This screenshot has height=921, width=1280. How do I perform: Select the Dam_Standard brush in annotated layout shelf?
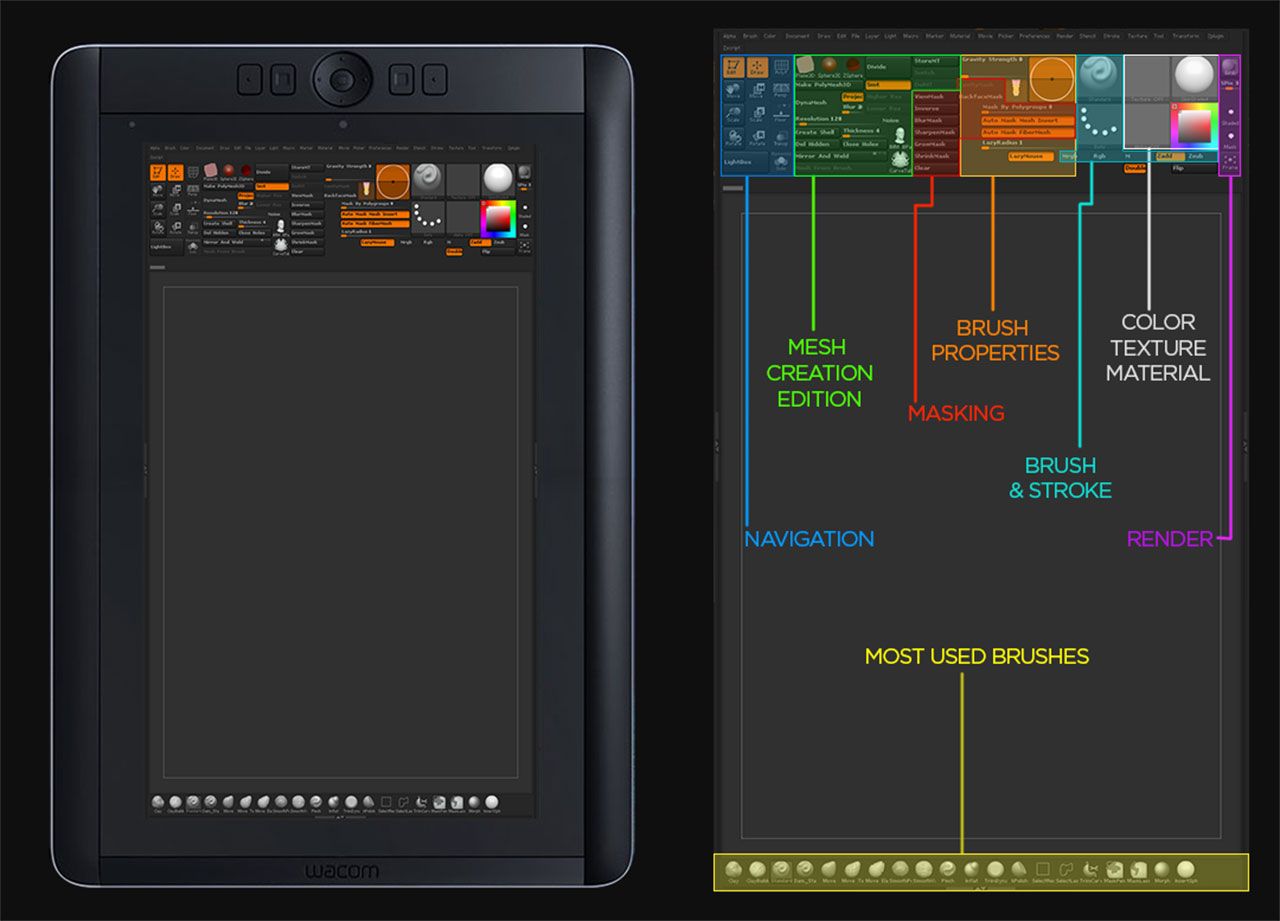click(x=805, y=870)
